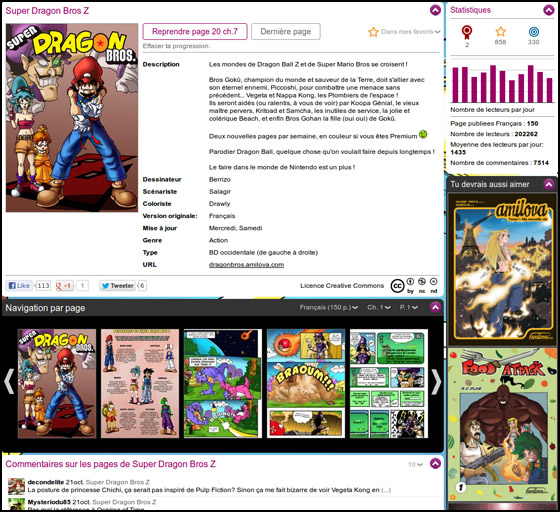560x512 pixels.
Task: Click the large Super Dragon Bros cover image
Action: click(x=72, y=118)
